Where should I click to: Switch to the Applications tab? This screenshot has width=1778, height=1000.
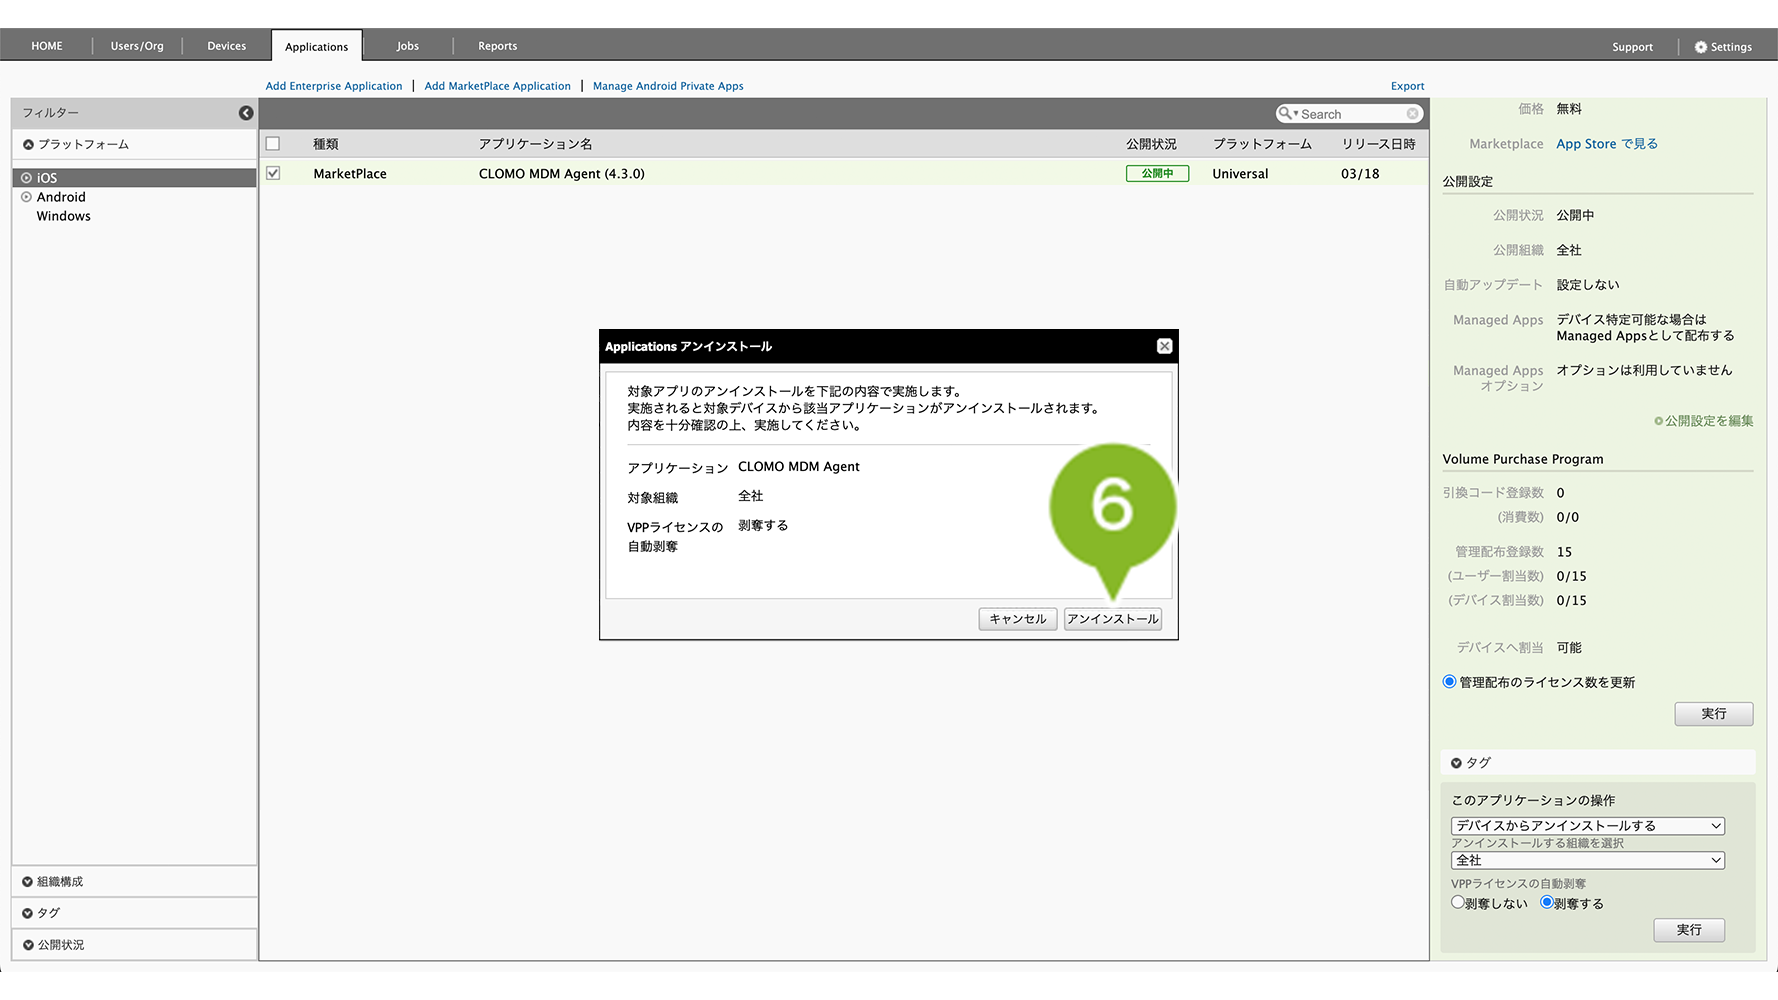317,46
